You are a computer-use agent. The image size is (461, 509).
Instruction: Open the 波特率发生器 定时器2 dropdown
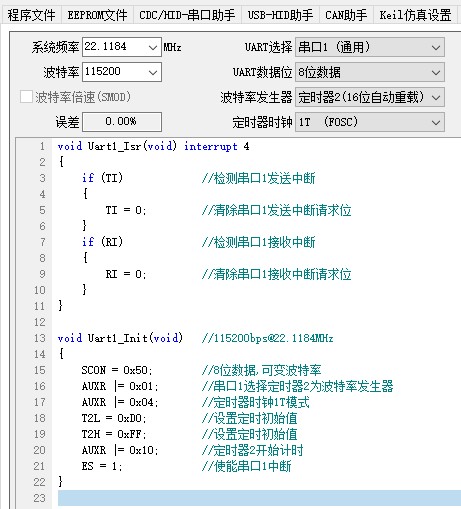click(x=370, y=97)
